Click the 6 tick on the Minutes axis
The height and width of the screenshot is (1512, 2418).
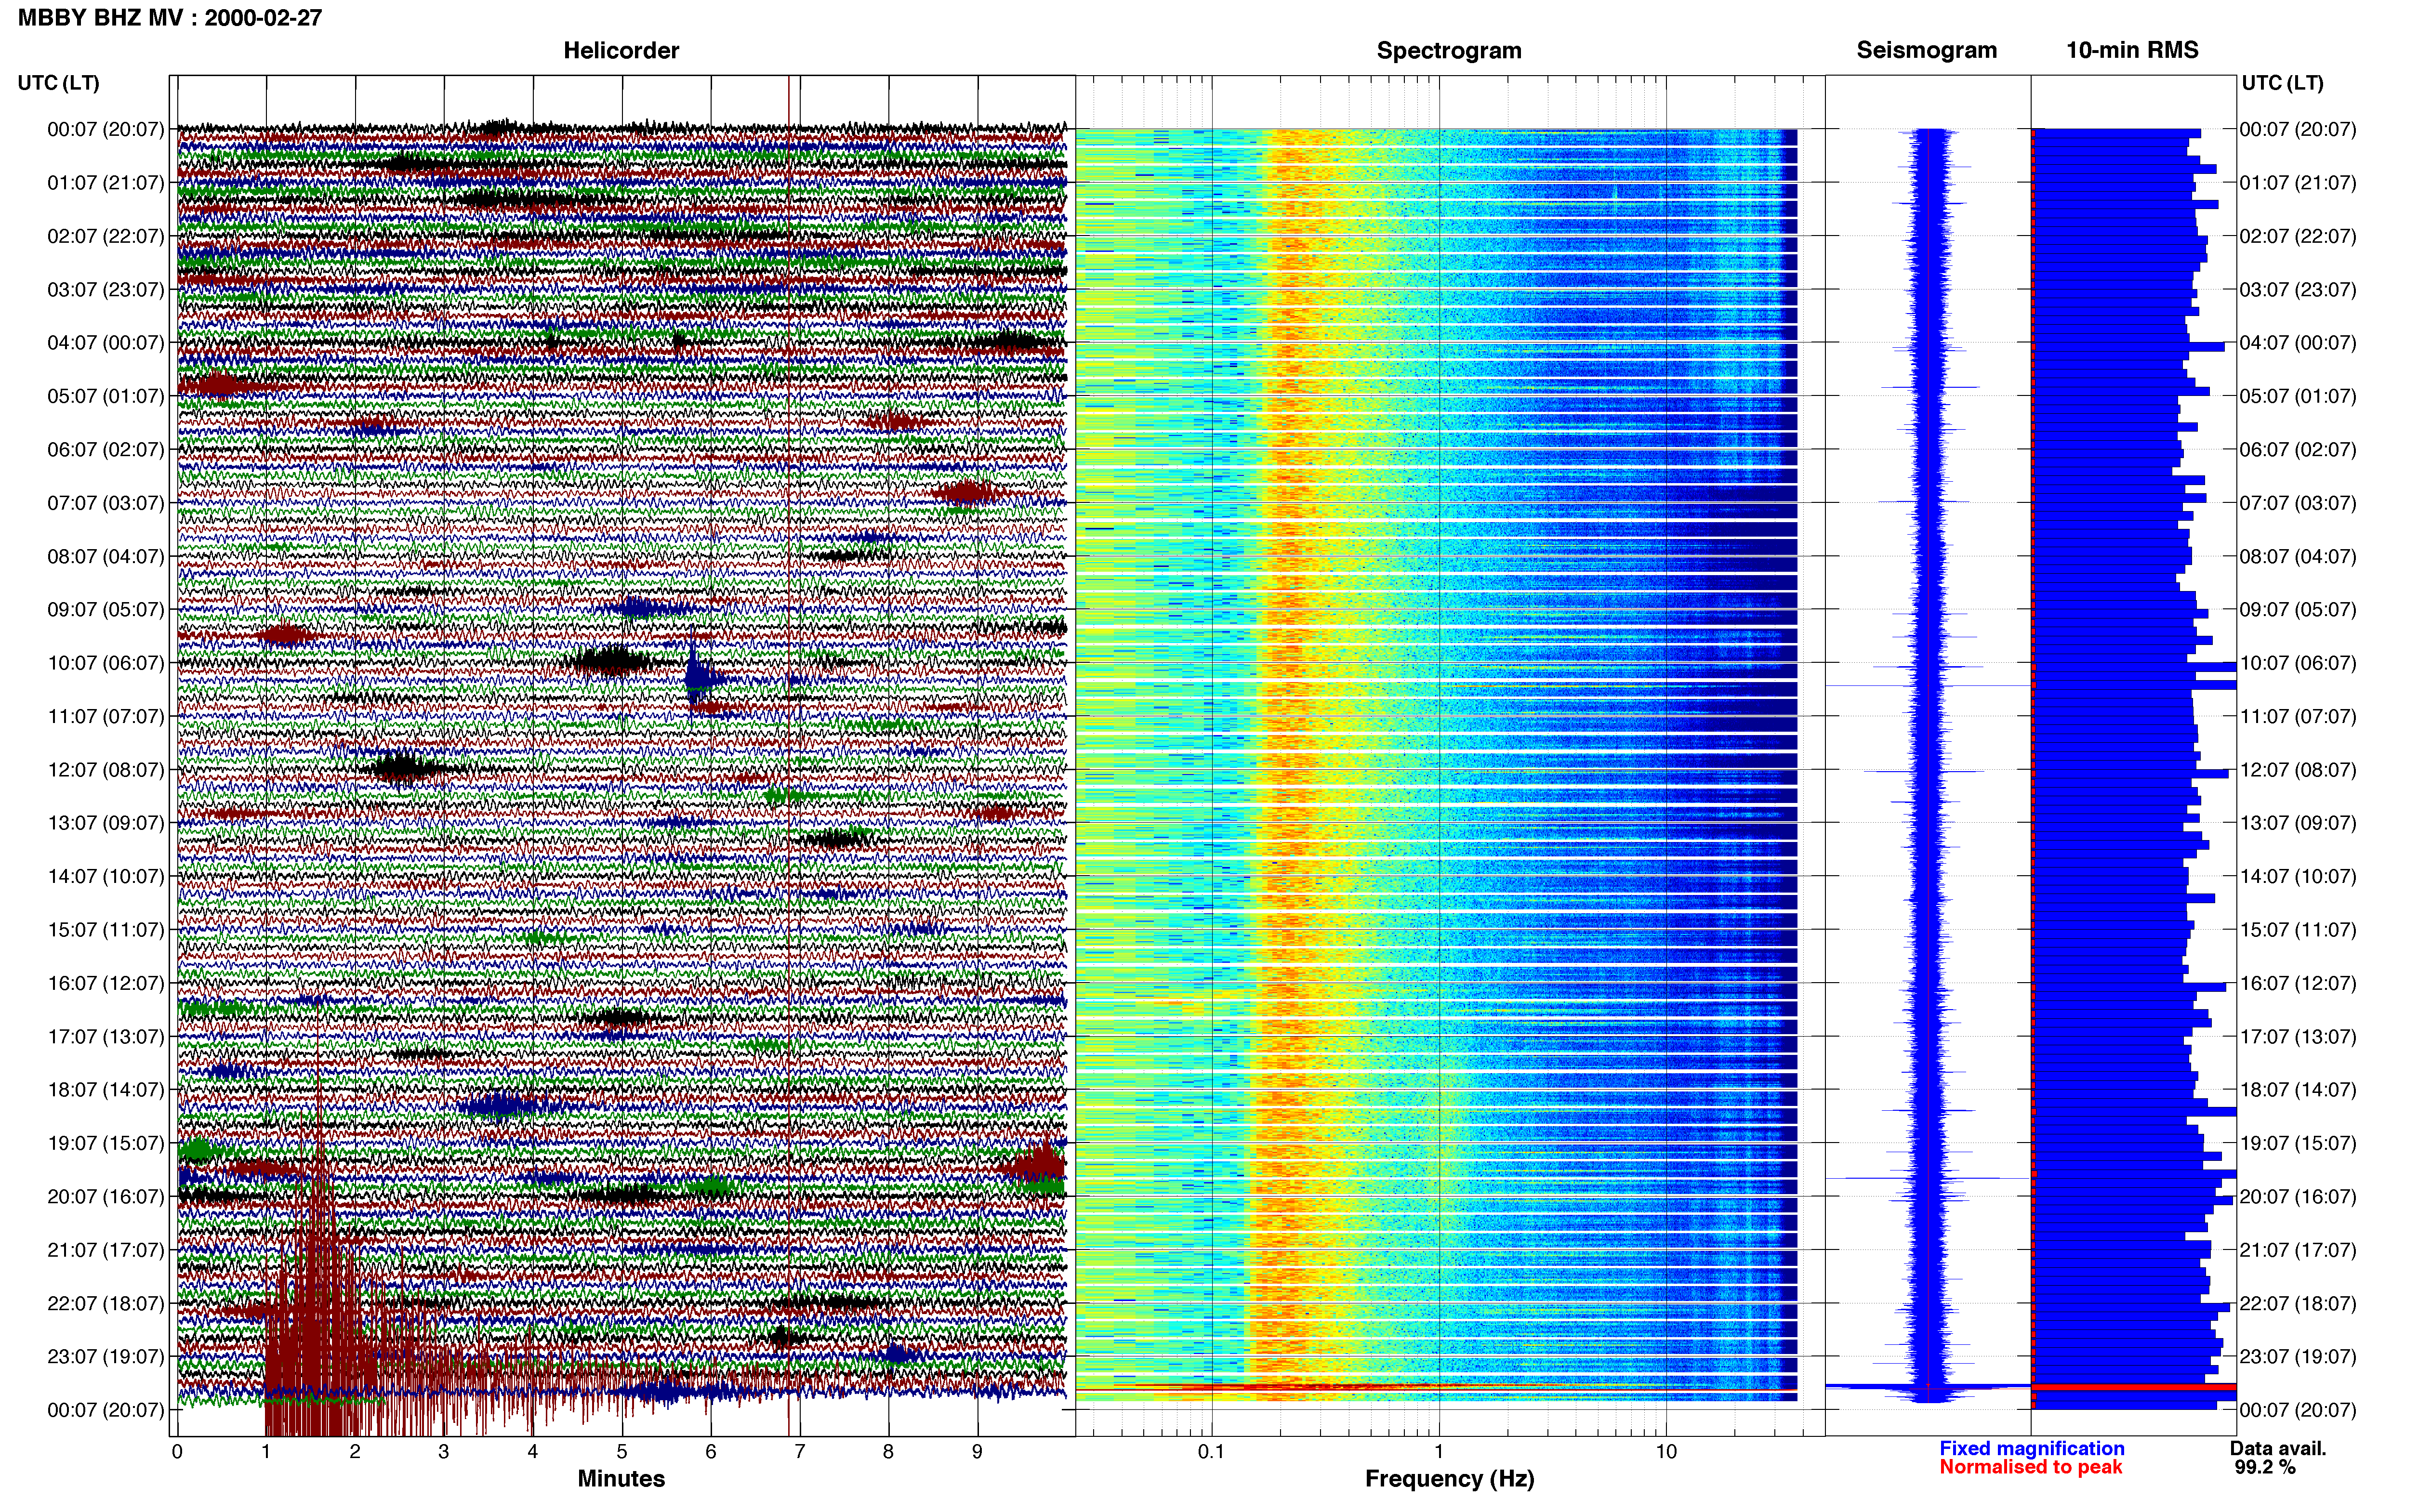711,1452
